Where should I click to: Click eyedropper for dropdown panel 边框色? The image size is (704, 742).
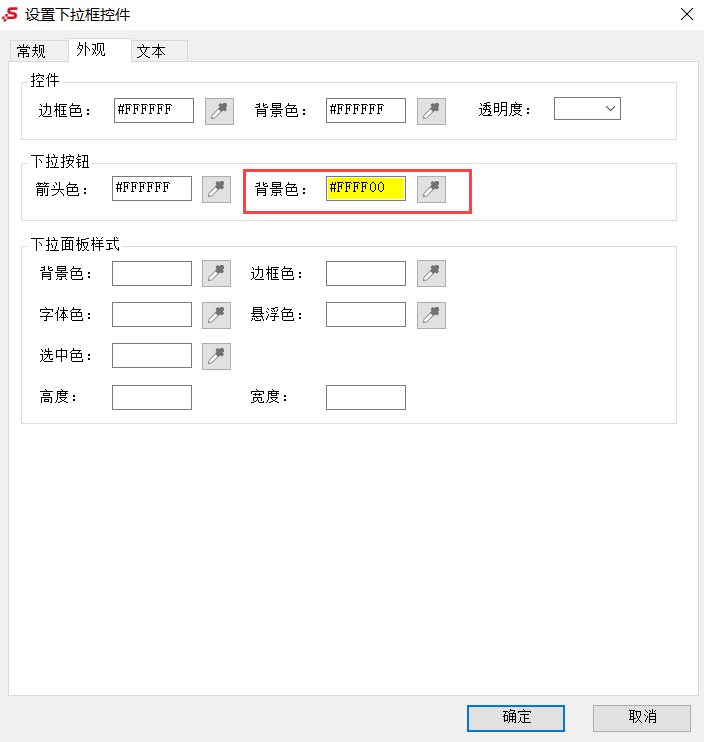(431, 274)
